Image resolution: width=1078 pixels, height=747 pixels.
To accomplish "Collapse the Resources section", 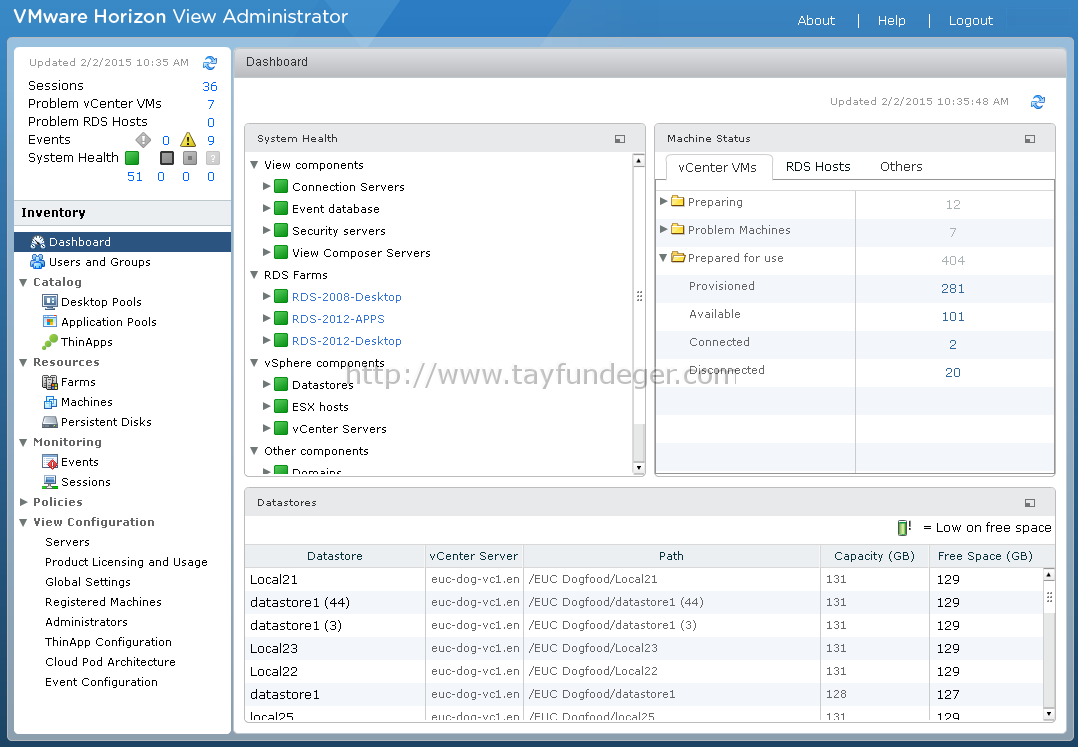I will point(23,363).
